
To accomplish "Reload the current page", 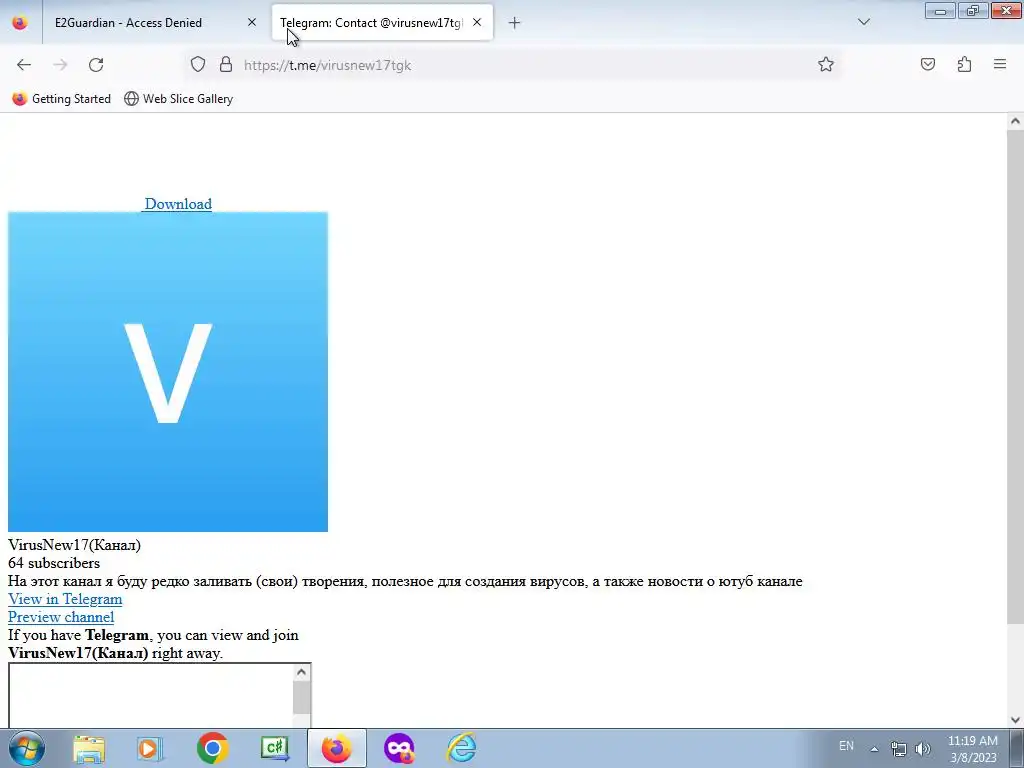I will pos(96,65).
